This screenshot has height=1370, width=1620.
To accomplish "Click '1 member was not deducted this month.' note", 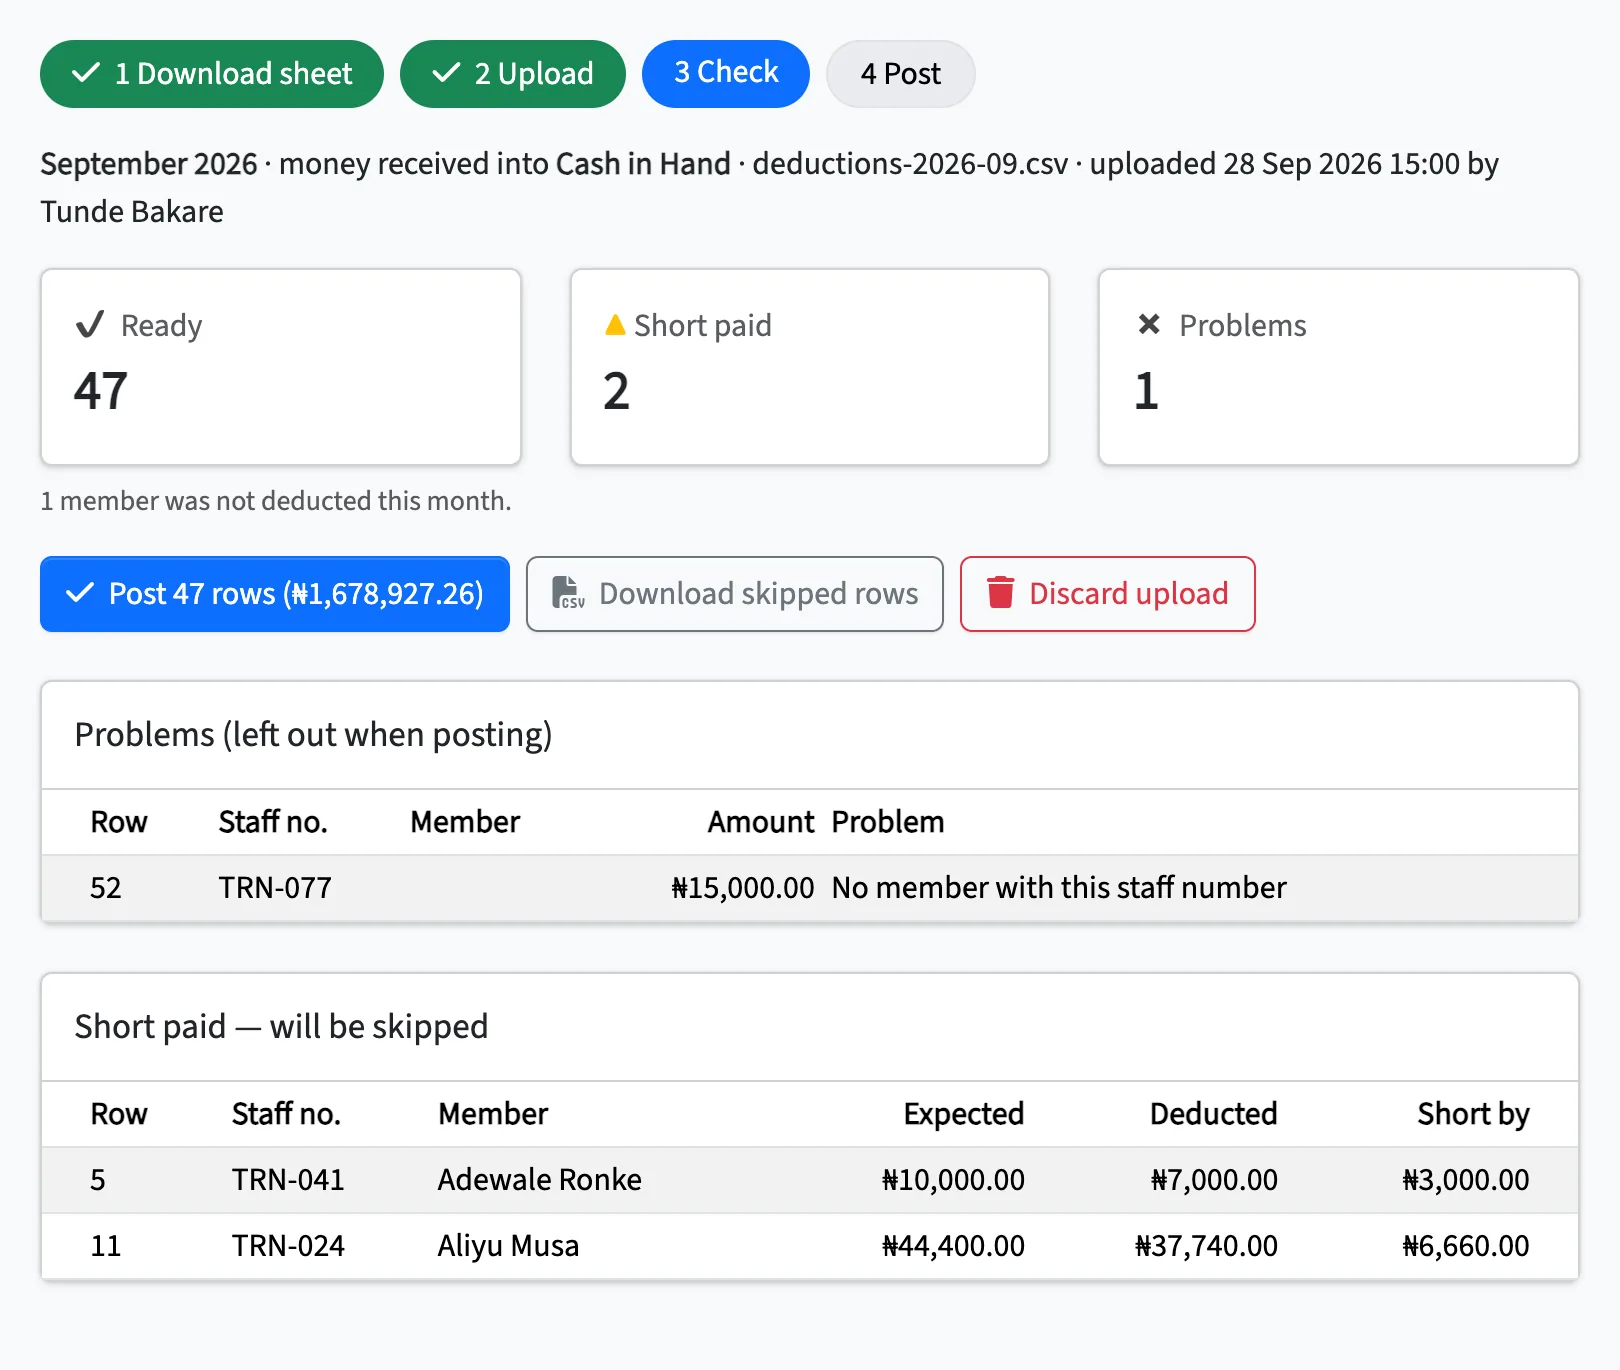I will click(276, 501).
